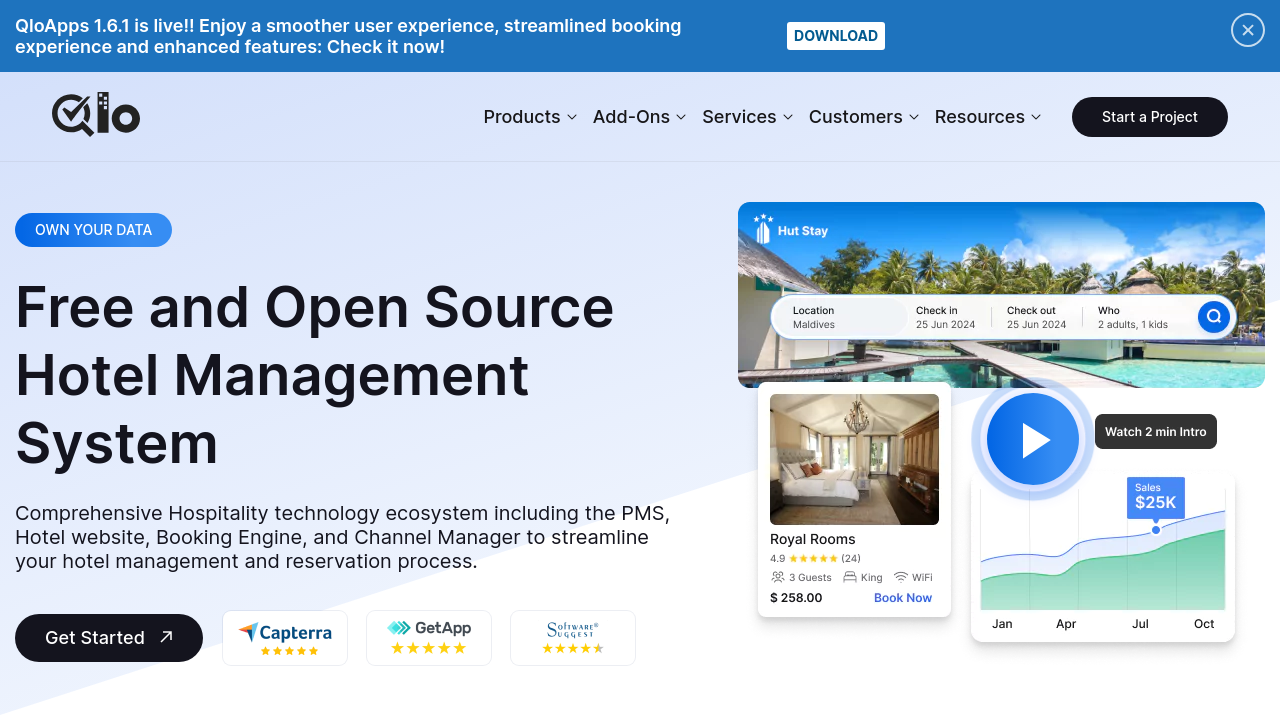Viewport: 1280px width, 720px height.
Task: Open the Customers menu
Action: point(863,117)
